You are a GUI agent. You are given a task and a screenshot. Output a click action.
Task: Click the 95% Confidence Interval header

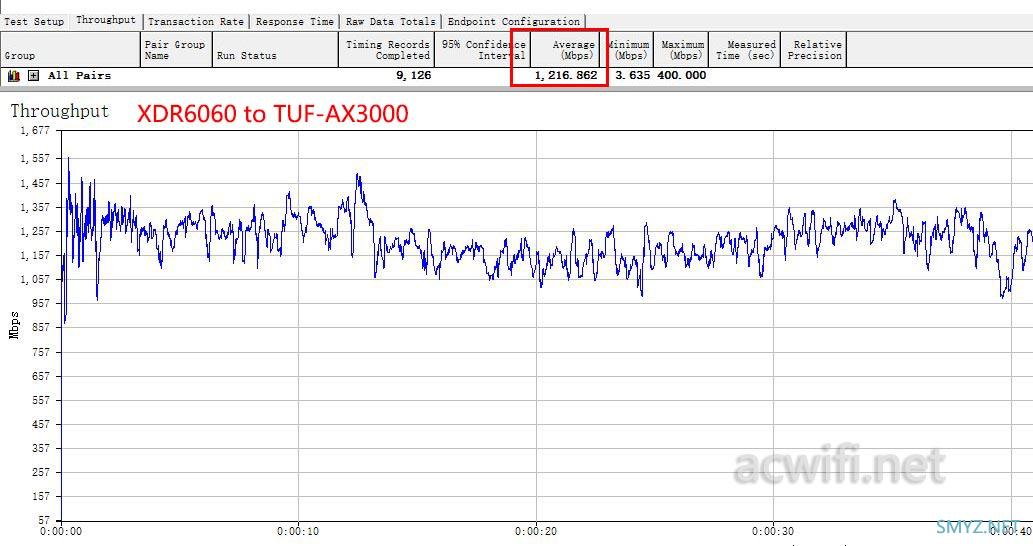pyautogui.click(x=482, y=49)
